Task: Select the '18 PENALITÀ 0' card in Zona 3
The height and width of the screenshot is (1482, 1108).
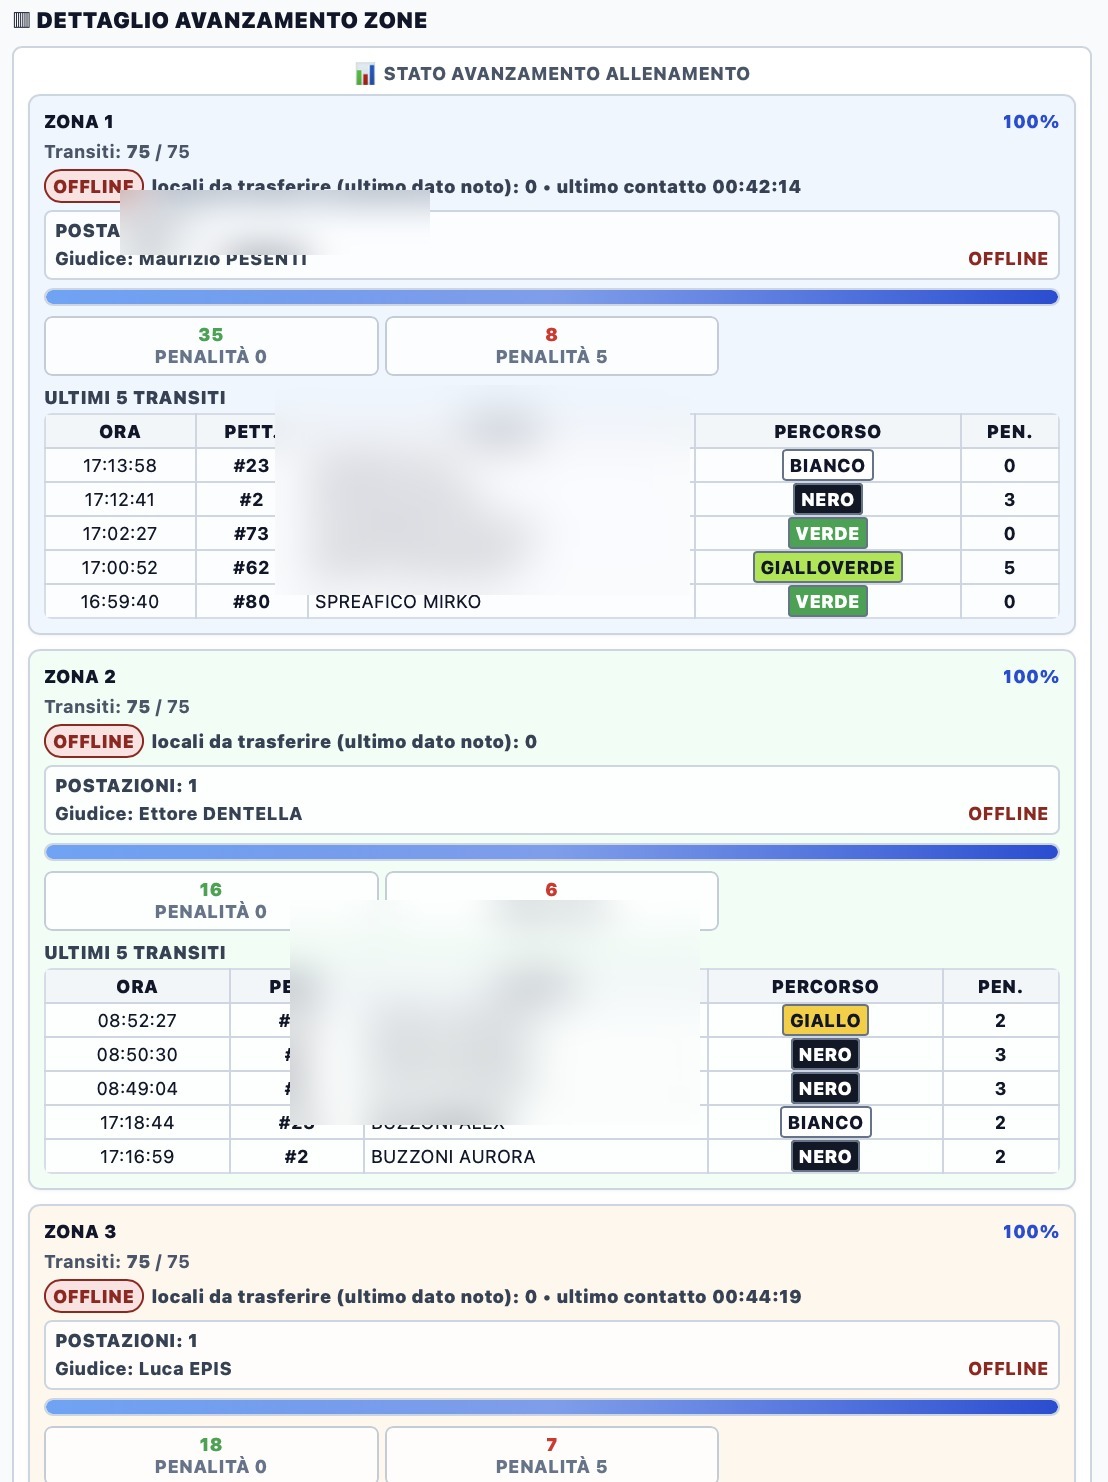Action: click(x=211, y=1454)
